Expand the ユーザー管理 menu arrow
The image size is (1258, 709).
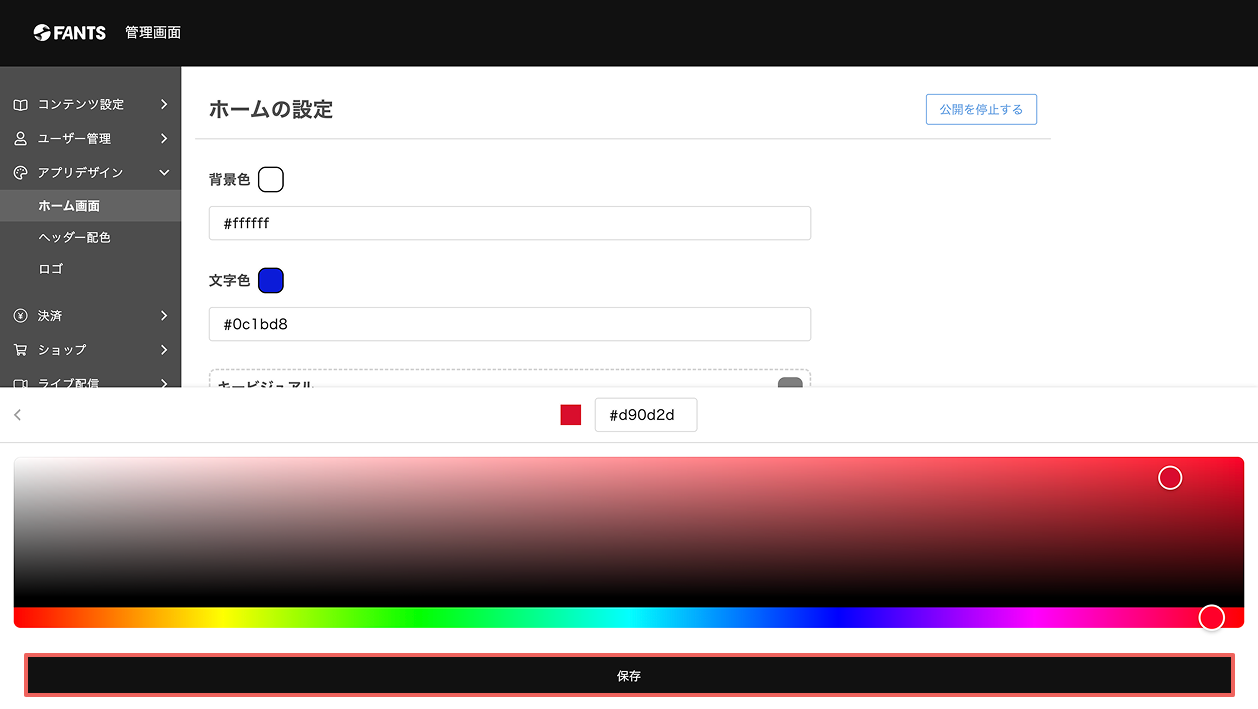point(164,139)
